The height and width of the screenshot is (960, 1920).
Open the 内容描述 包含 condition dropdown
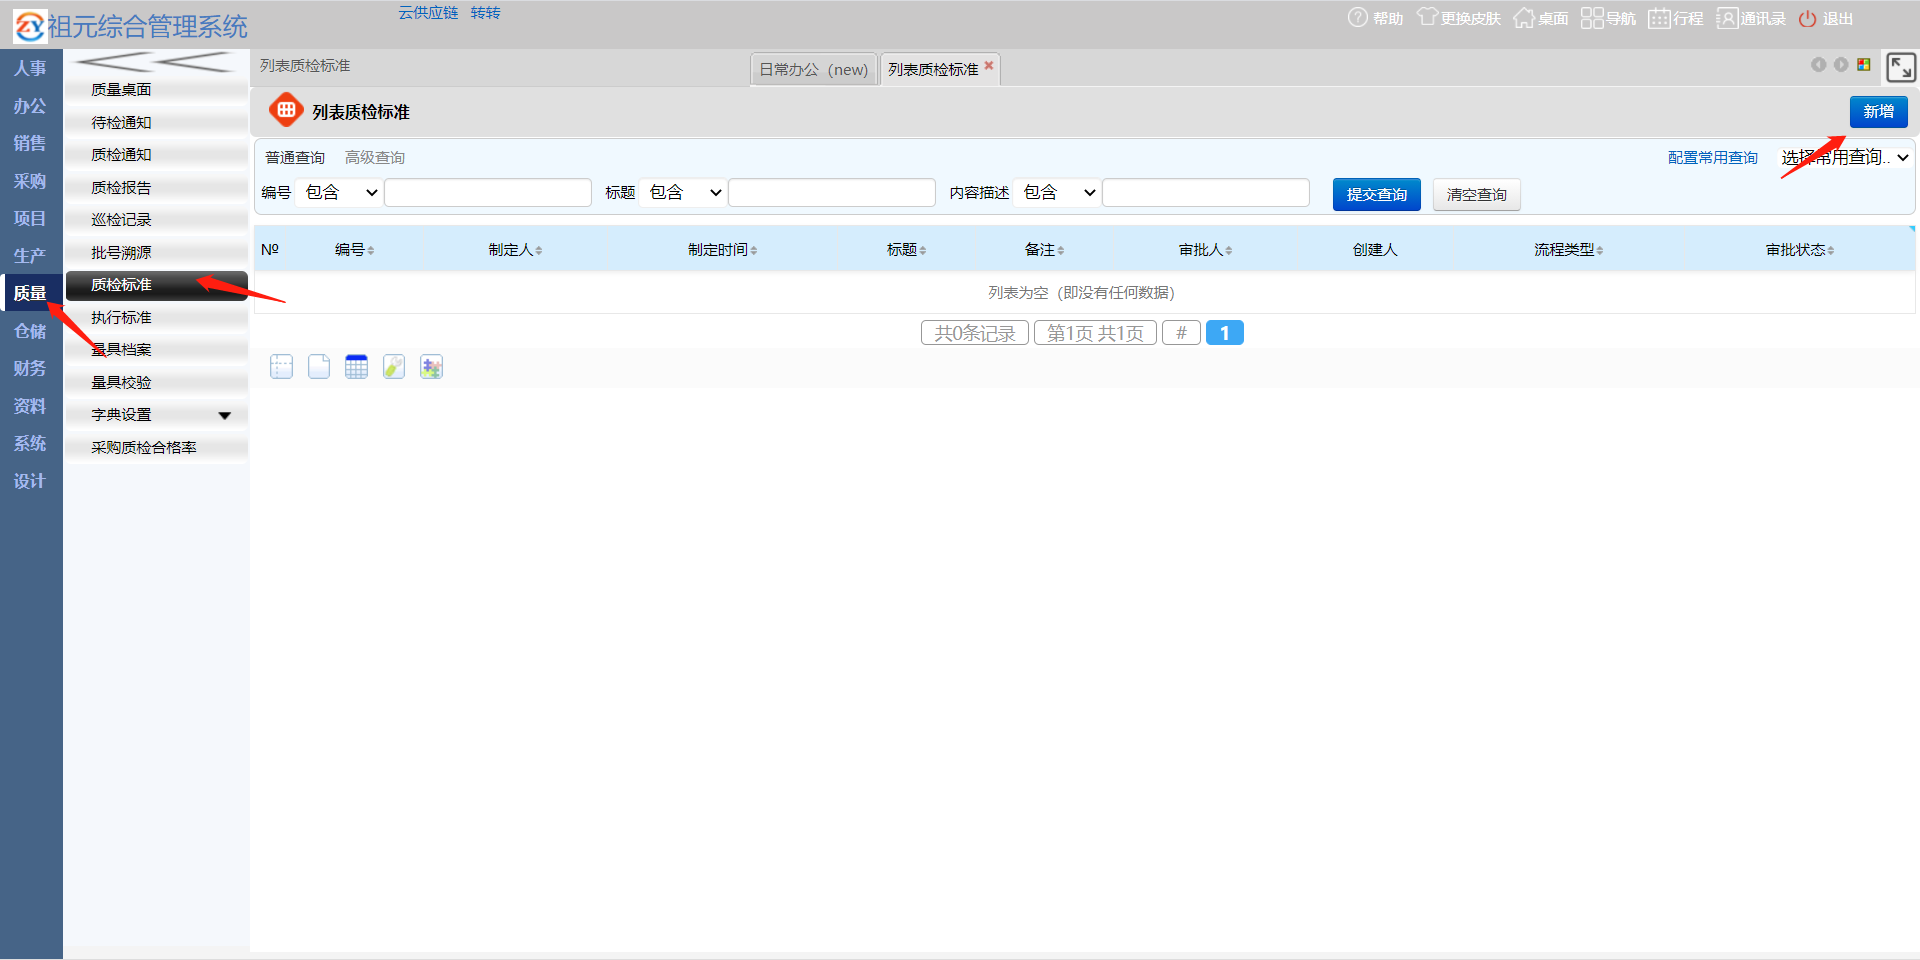pyautogui.click(x=1057, y=192)
